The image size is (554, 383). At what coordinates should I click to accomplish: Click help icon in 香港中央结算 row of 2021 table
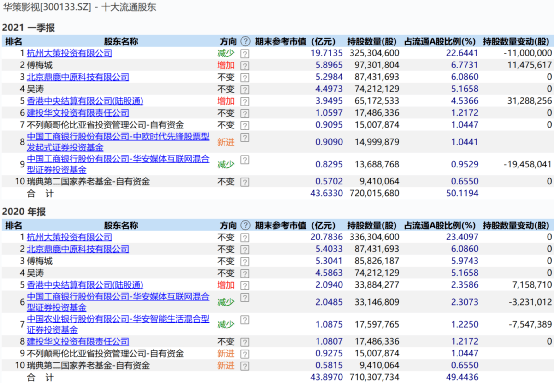click(x=244, y=102)
